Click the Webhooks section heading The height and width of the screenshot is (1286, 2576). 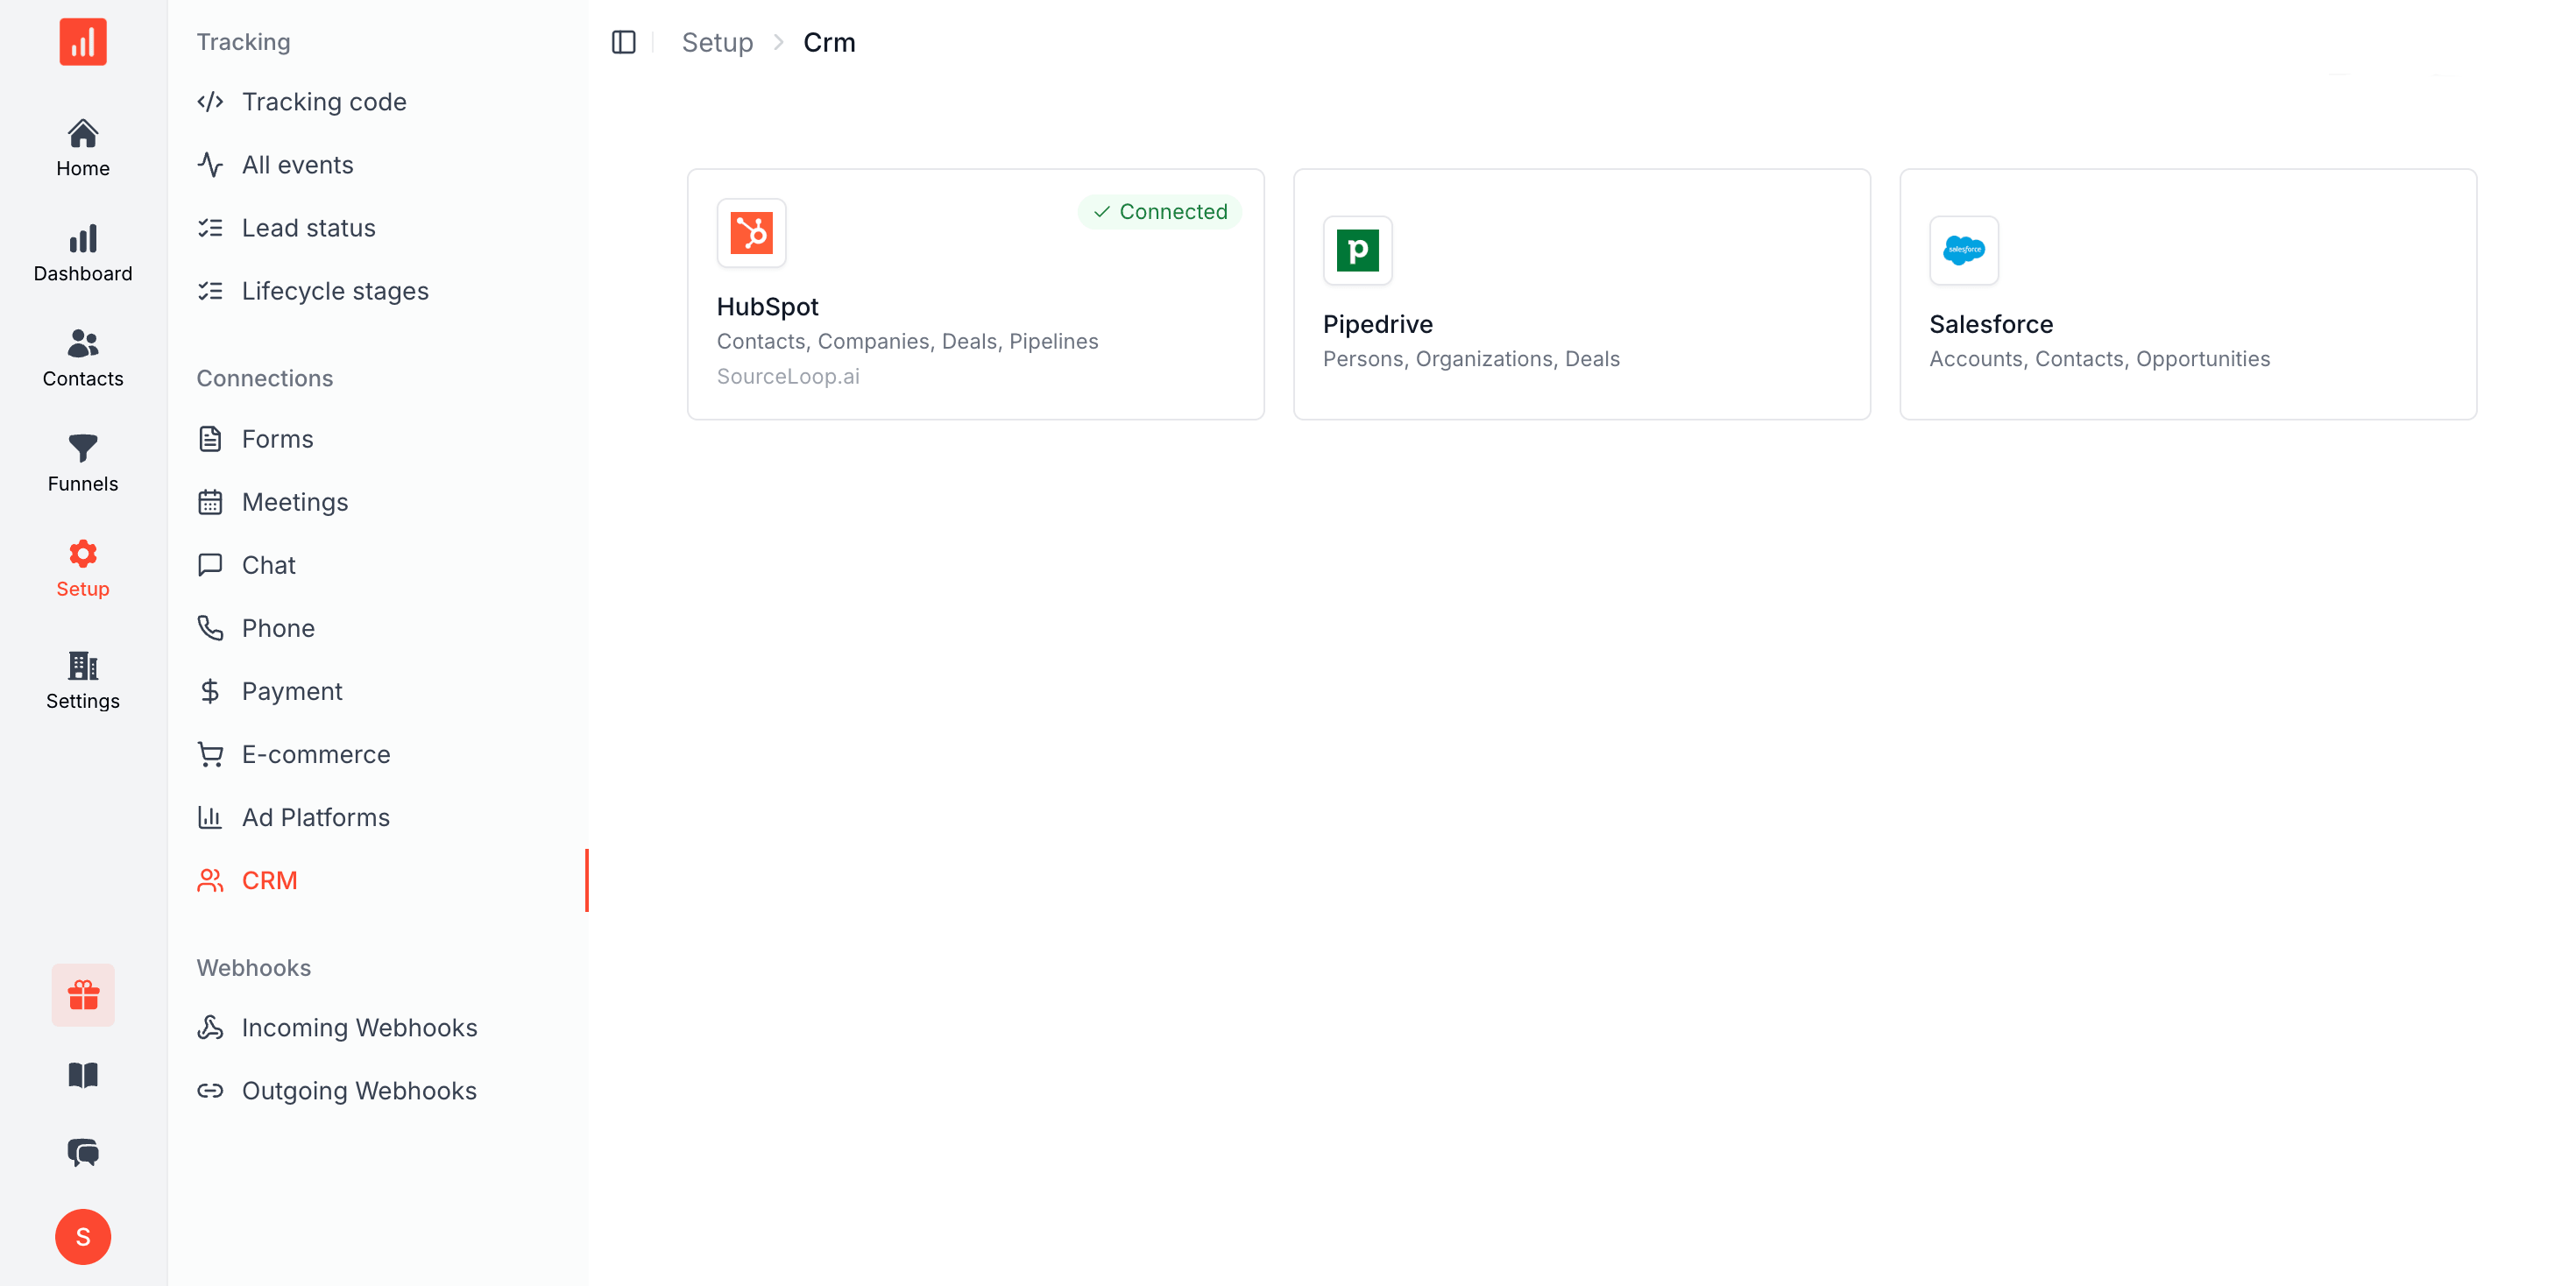(253, 967)
